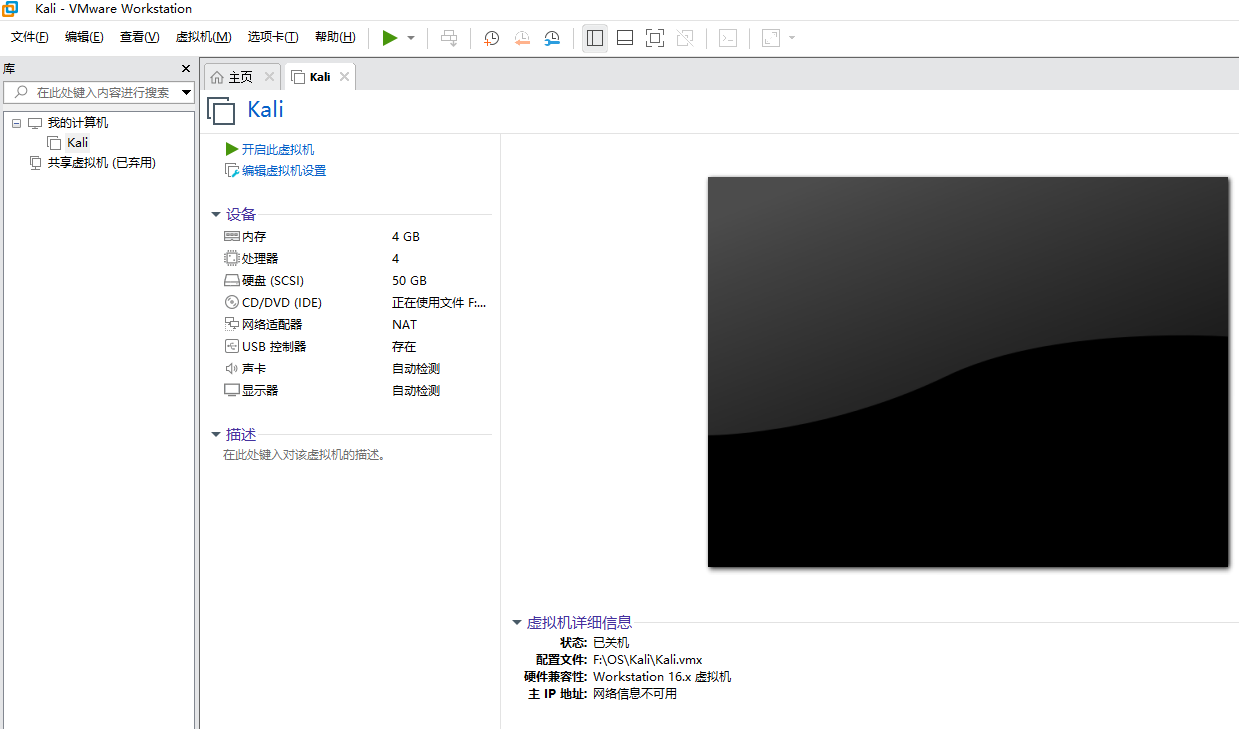Open the 查看(V) menu

[x=139, y=37]
